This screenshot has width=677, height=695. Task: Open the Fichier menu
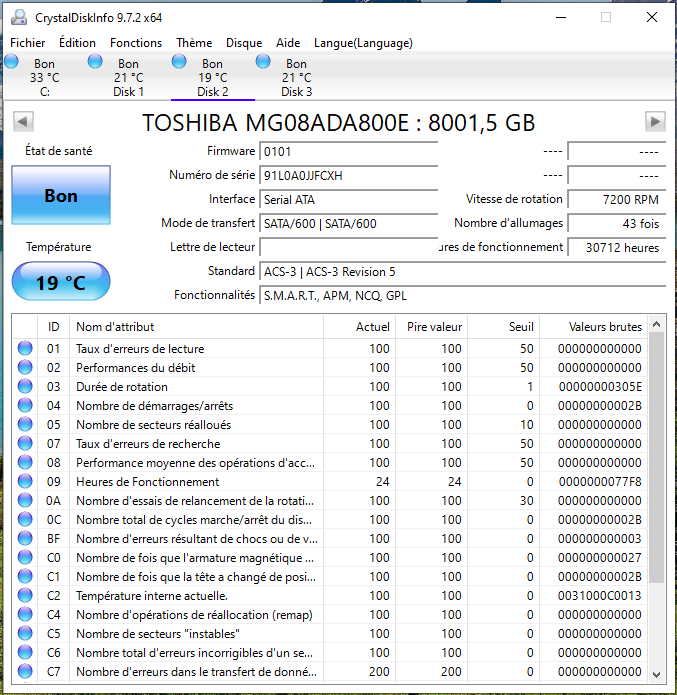coord(28,43)
